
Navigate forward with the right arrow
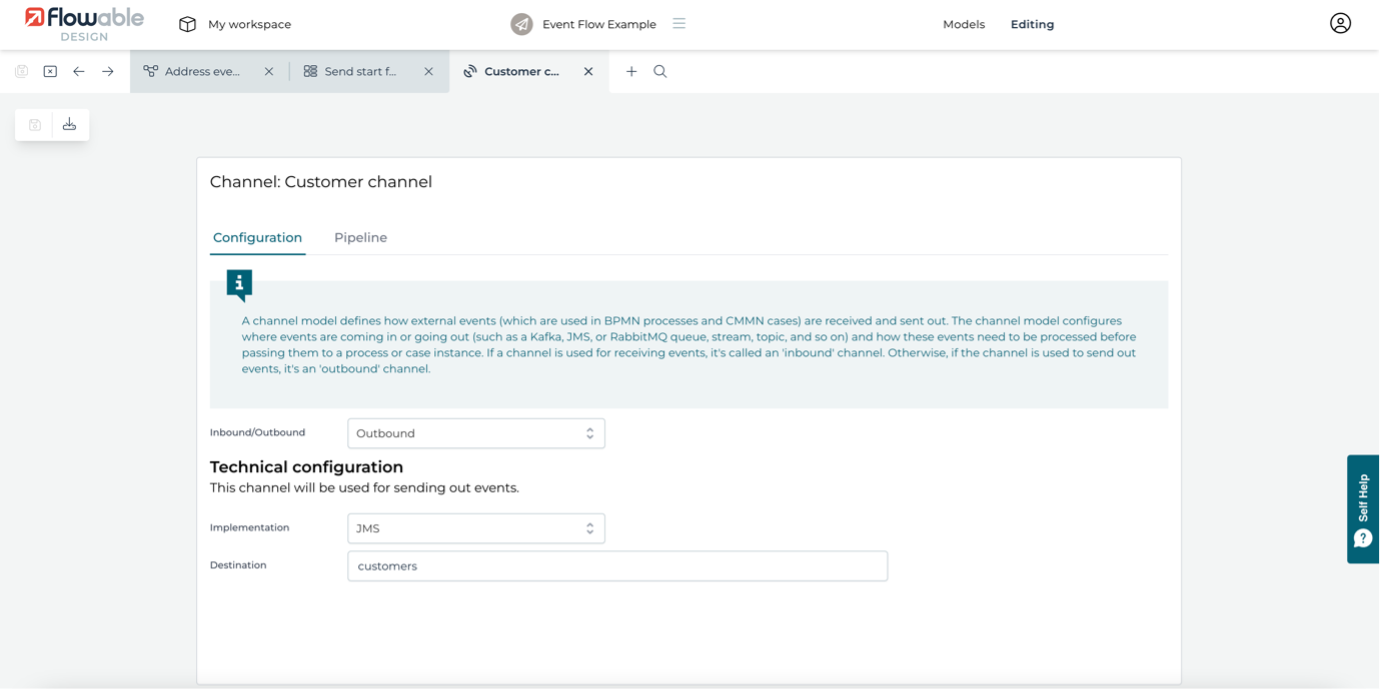[x=108, y=72]
